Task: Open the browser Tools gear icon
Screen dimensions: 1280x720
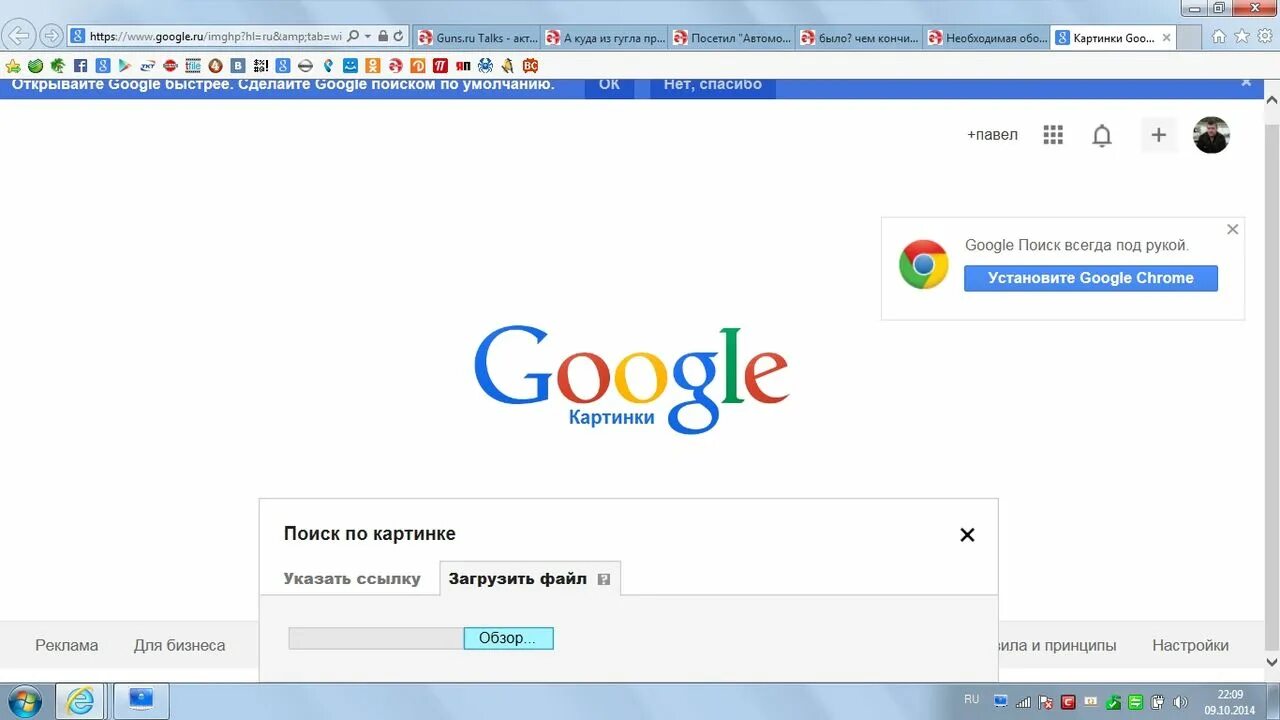Action: point(1266,36)
